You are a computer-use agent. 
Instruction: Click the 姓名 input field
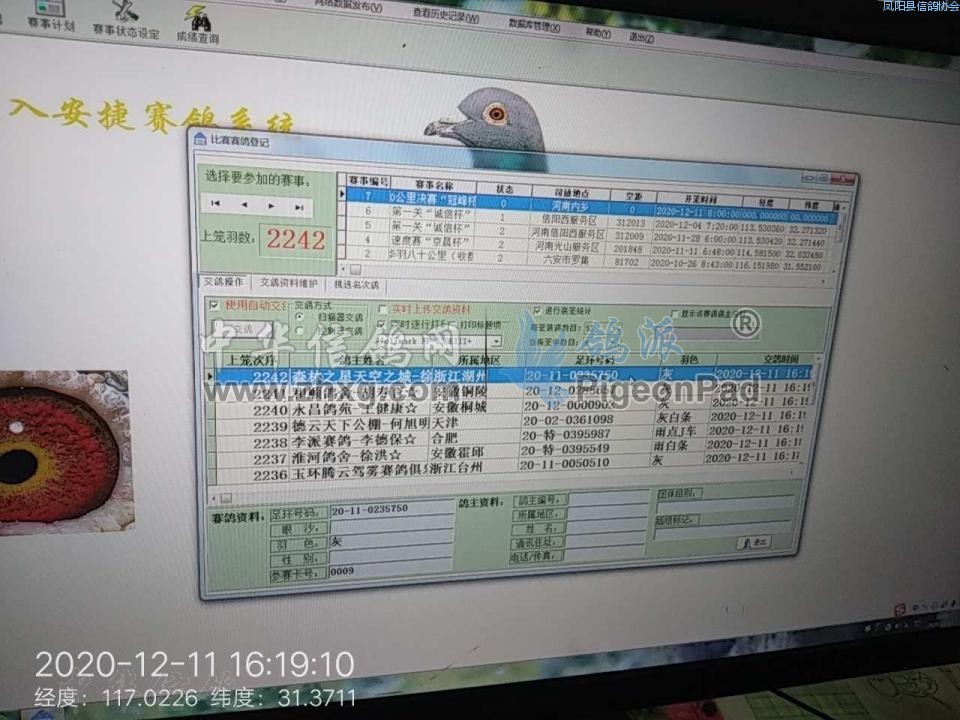[x=606, y=527]
